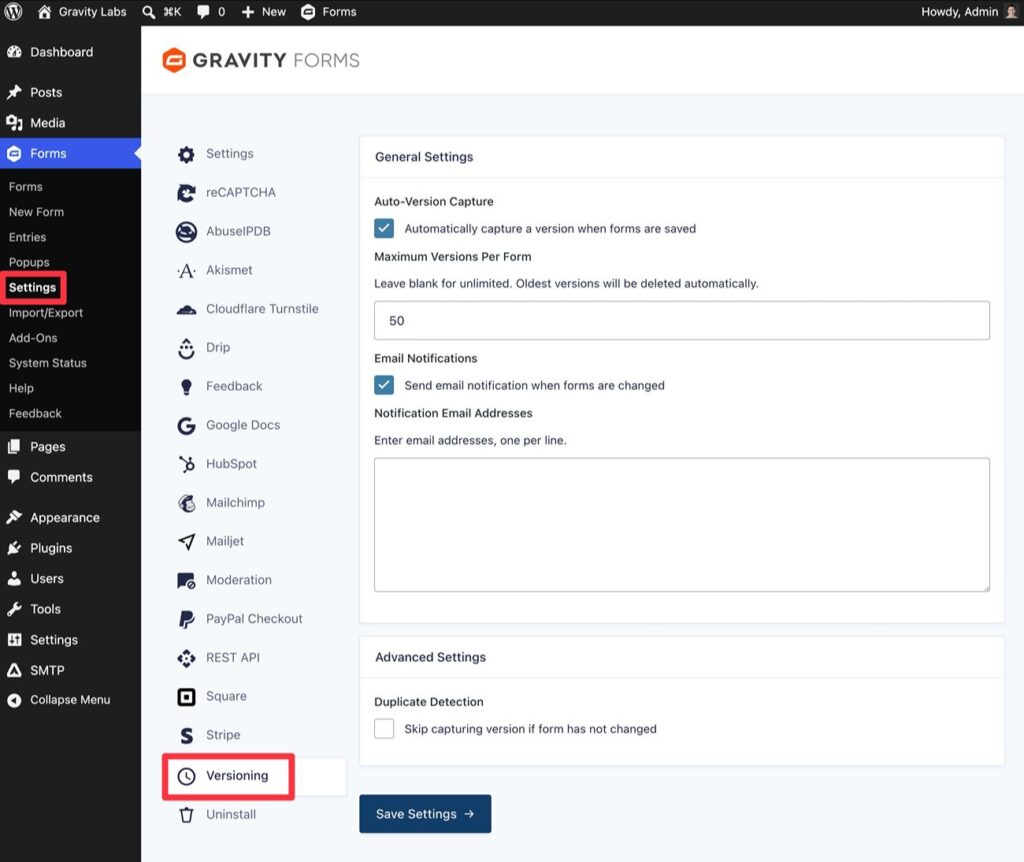Screen dimensions: 1024x862
Task: Click the Users person icon
Action: point(14,579)
